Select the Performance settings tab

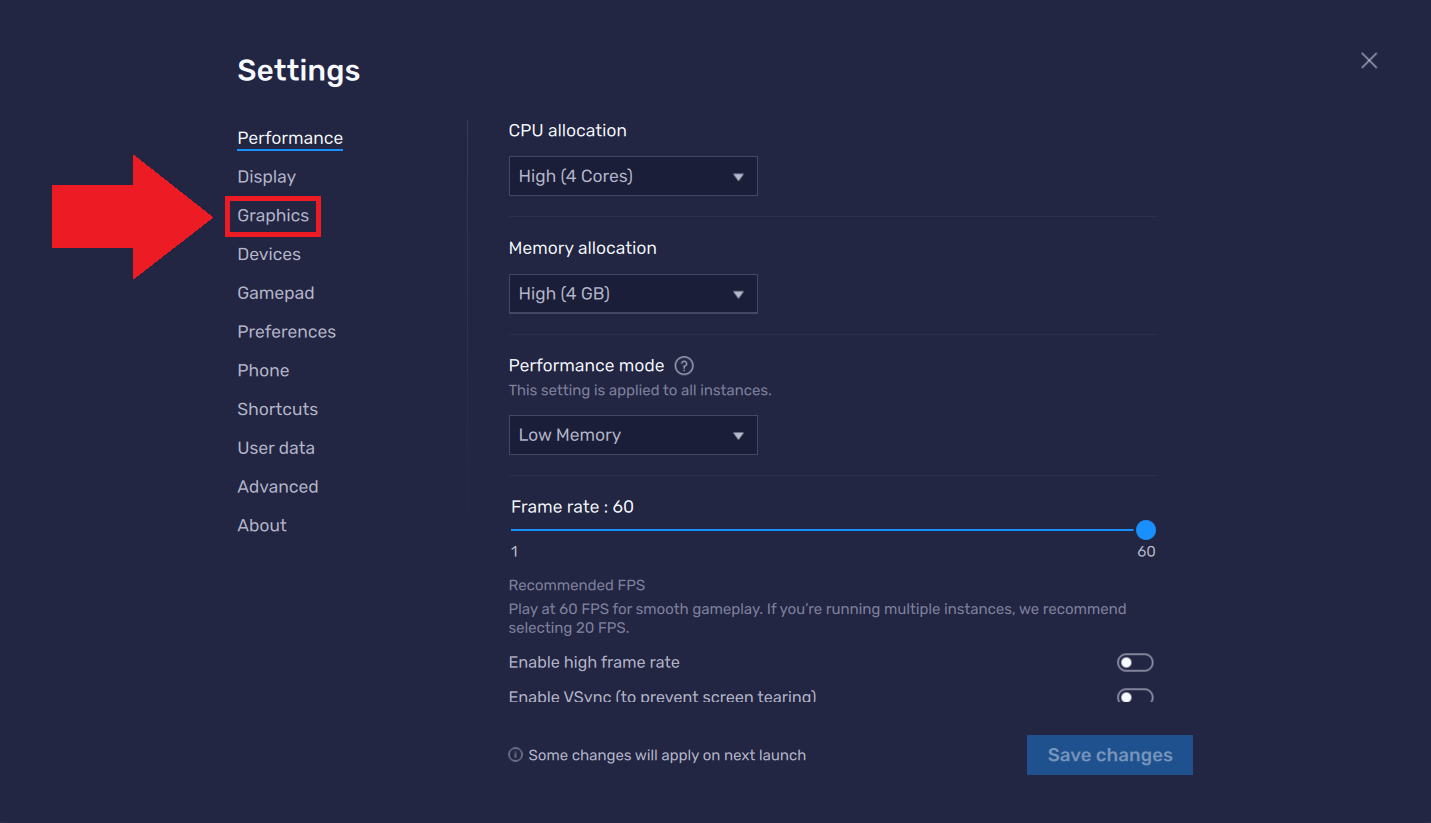pos(290,138)
